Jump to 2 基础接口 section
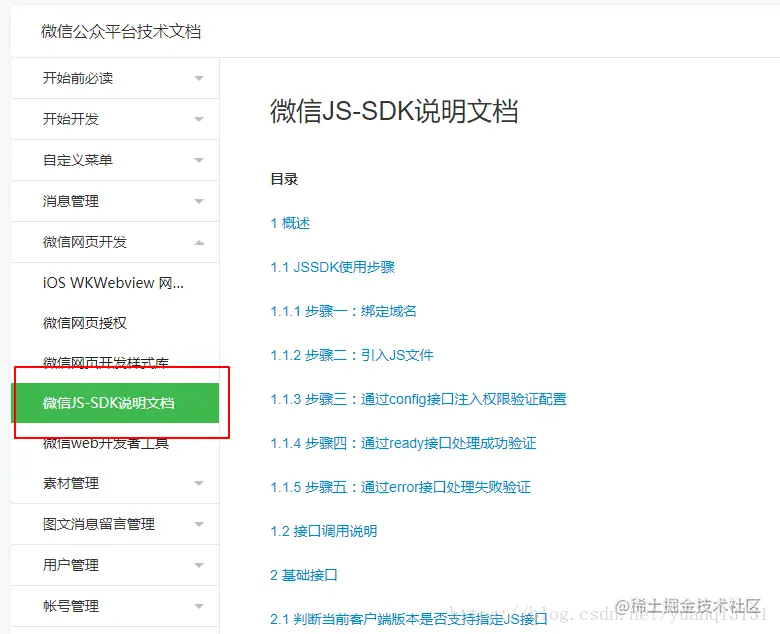Viewport: 780px width, 634px height. click(x=303, y=575)
